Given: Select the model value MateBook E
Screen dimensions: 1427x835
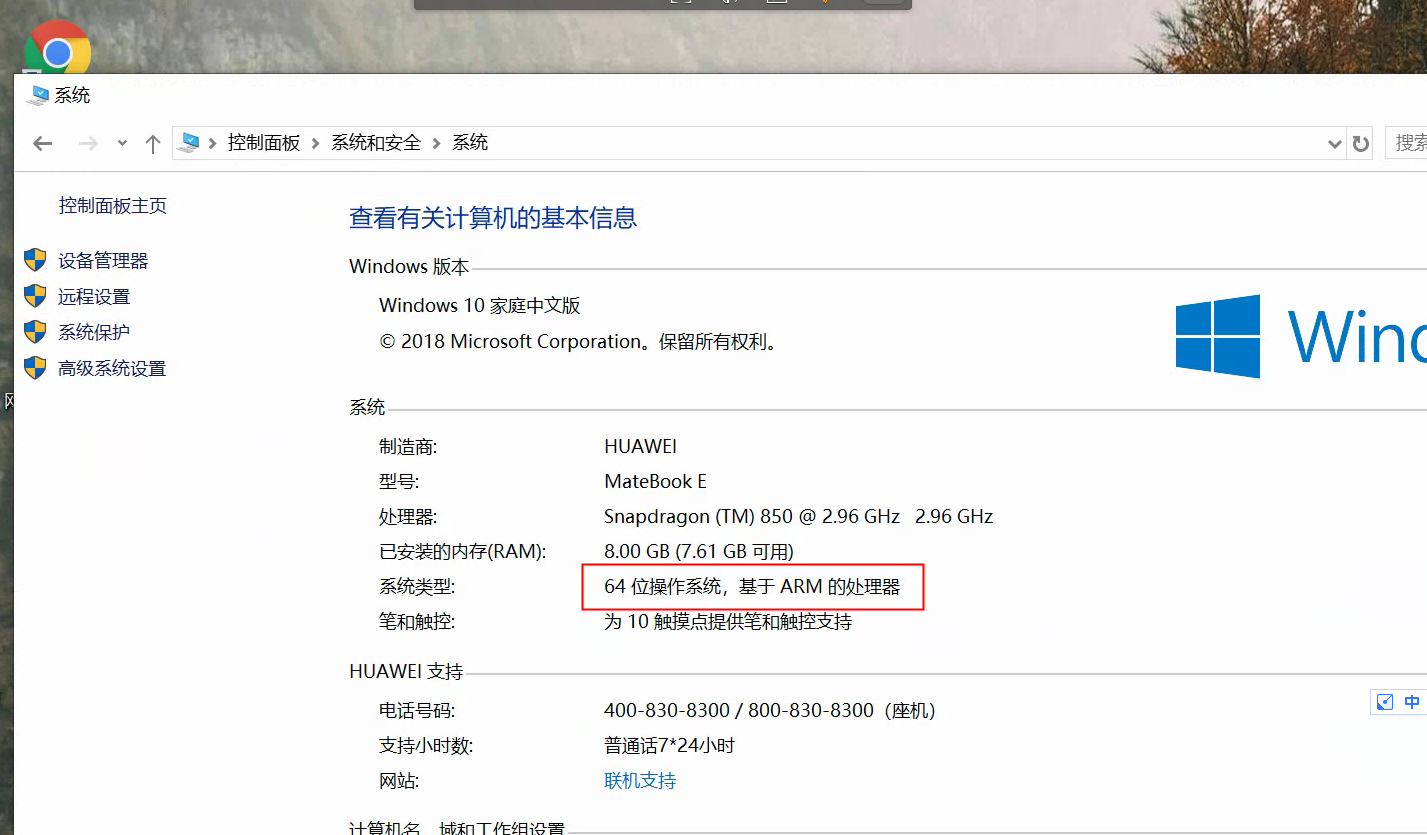Looking at the screenshot, I should pyautogui.click(x=655, y=482).
